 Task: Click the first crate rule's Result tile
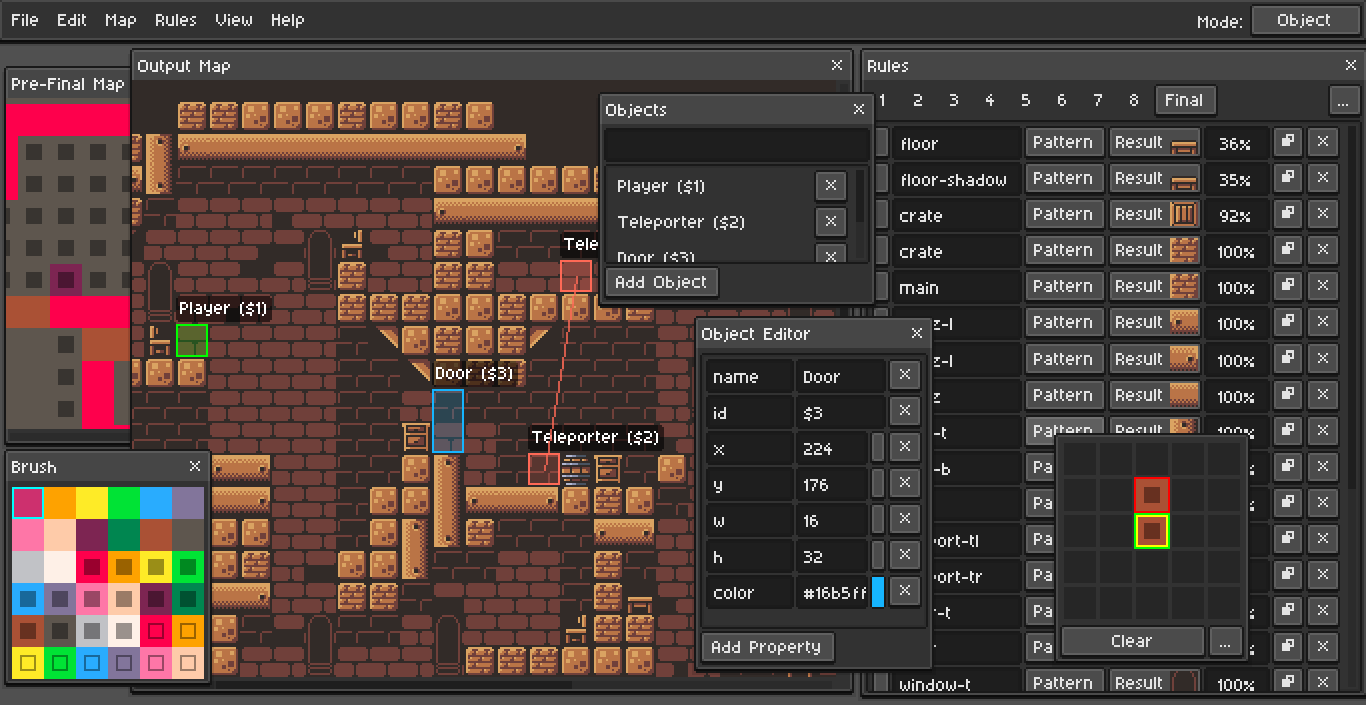tap(1155, 214)
